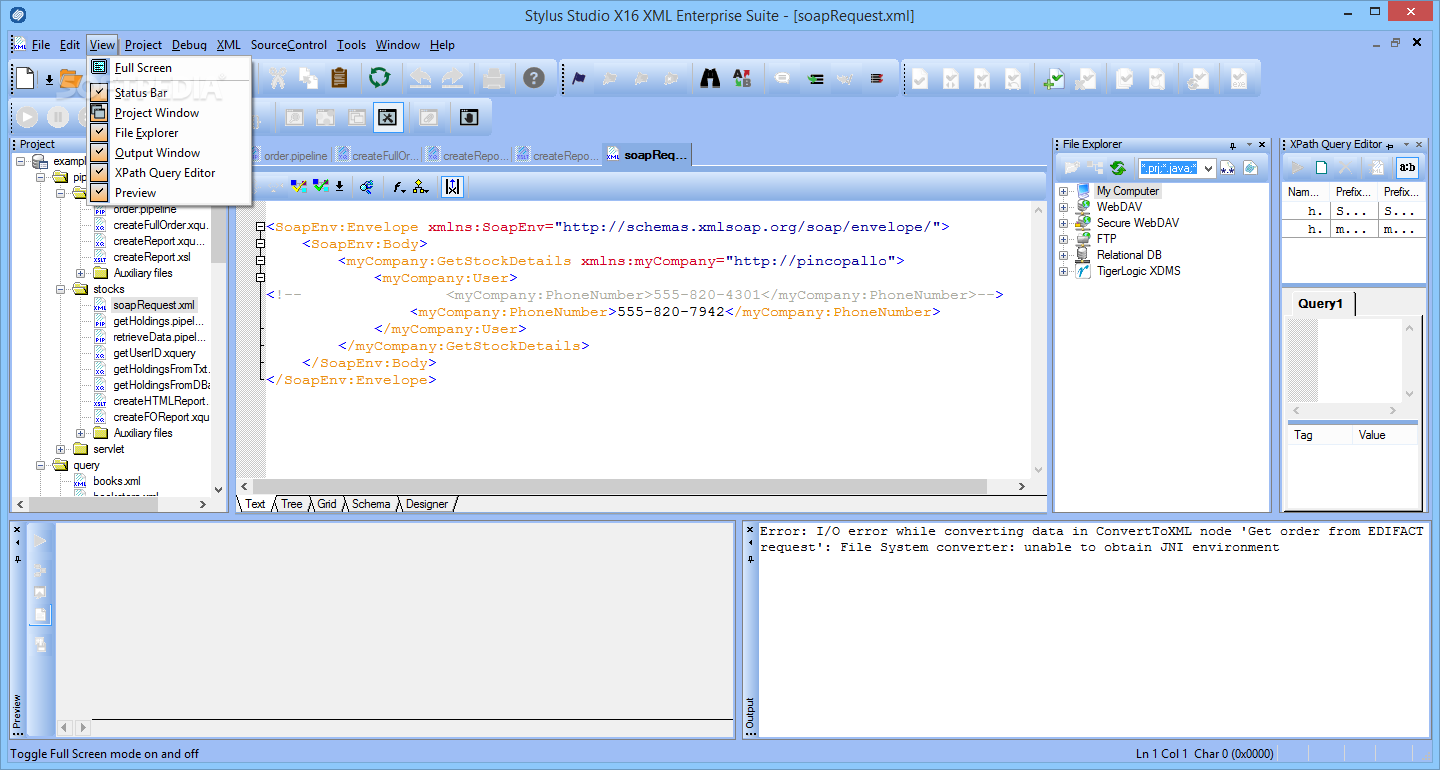This screenshot has width=1440, height=770.
Task: Click the grayed Run query arrow in XPath editor
Action: click(x=1297, y=168)
